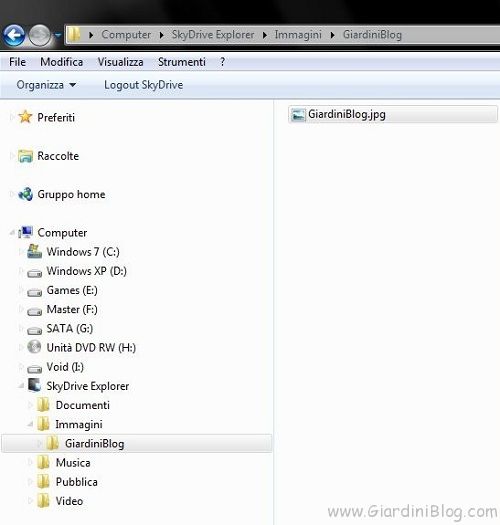Select Gruppo home in navigation pane
This screenshot has width=500, height=525.
[x=71, y=195]
